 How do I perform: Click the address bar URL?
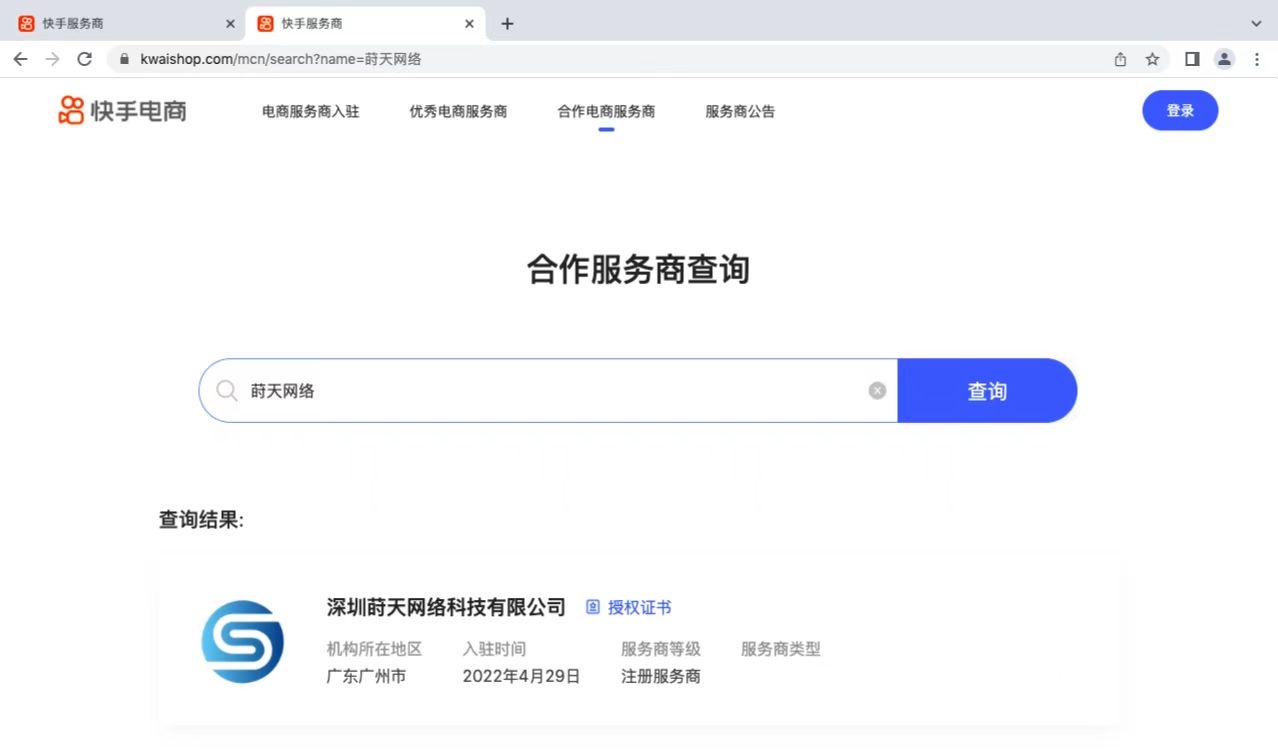point(281,59)
